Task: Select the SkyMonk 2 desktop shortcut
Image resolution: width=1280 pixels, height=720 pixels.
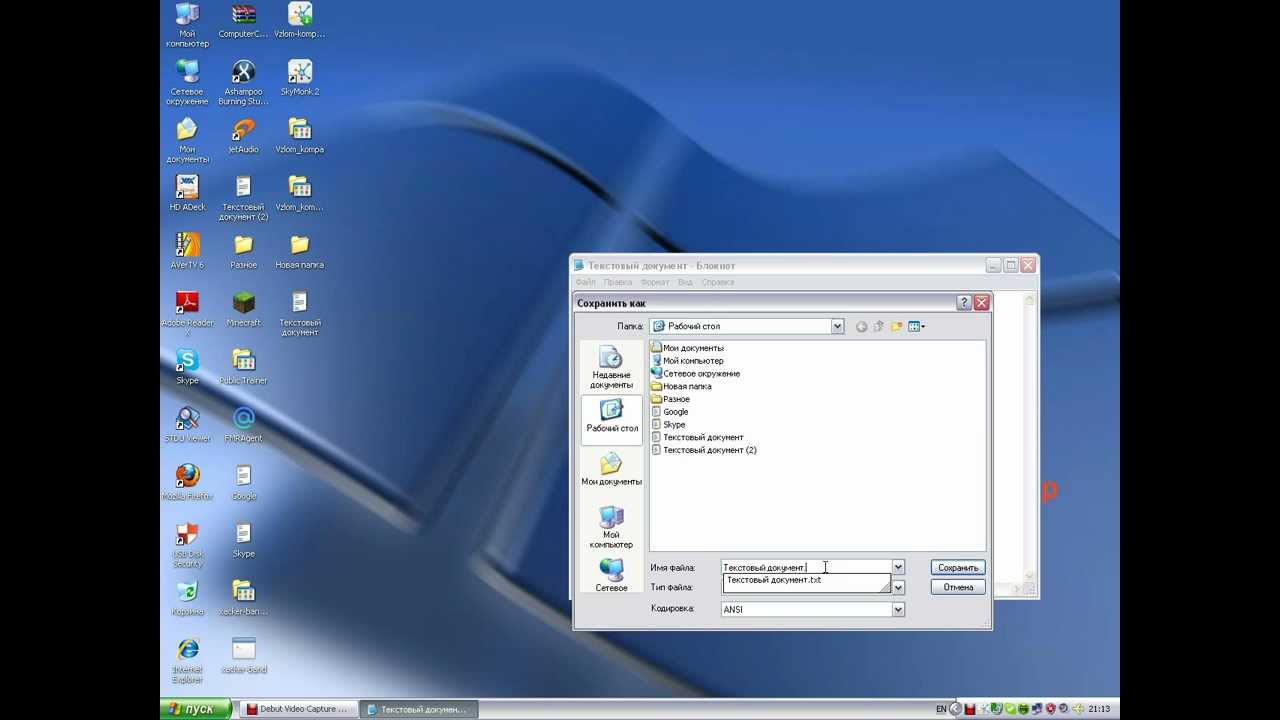Action: (300, 79)
